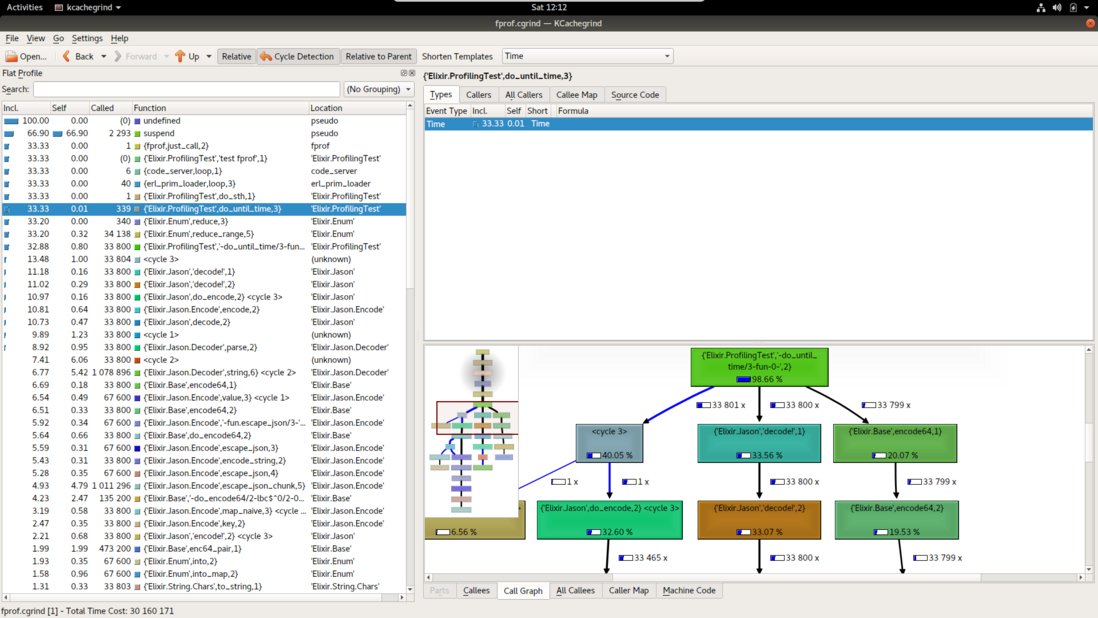This screenshot has height=618, width=1098.
Task: Click the call graph overview thumbnail
Action: 472,431
